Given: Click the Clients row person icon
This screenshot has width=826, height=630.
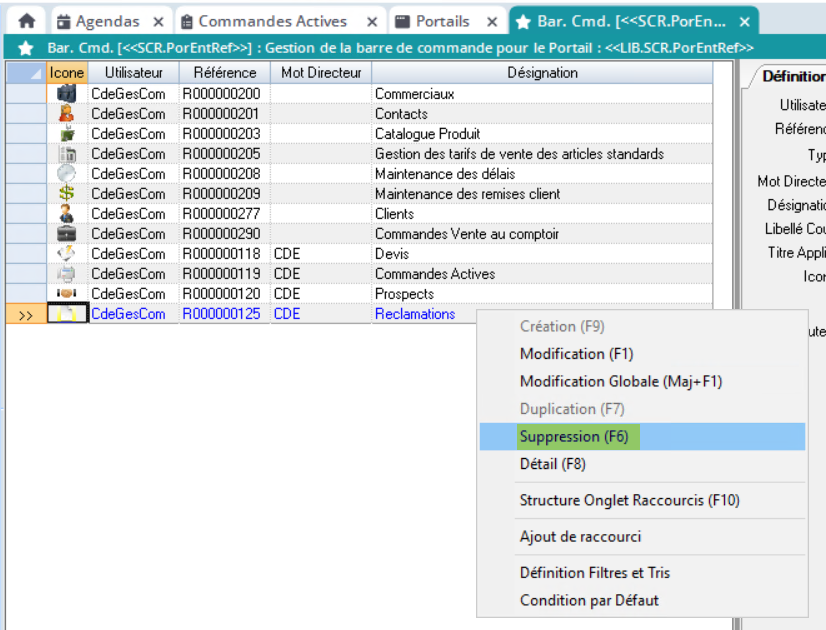Looking at the screenshot, I should (67, 214).
